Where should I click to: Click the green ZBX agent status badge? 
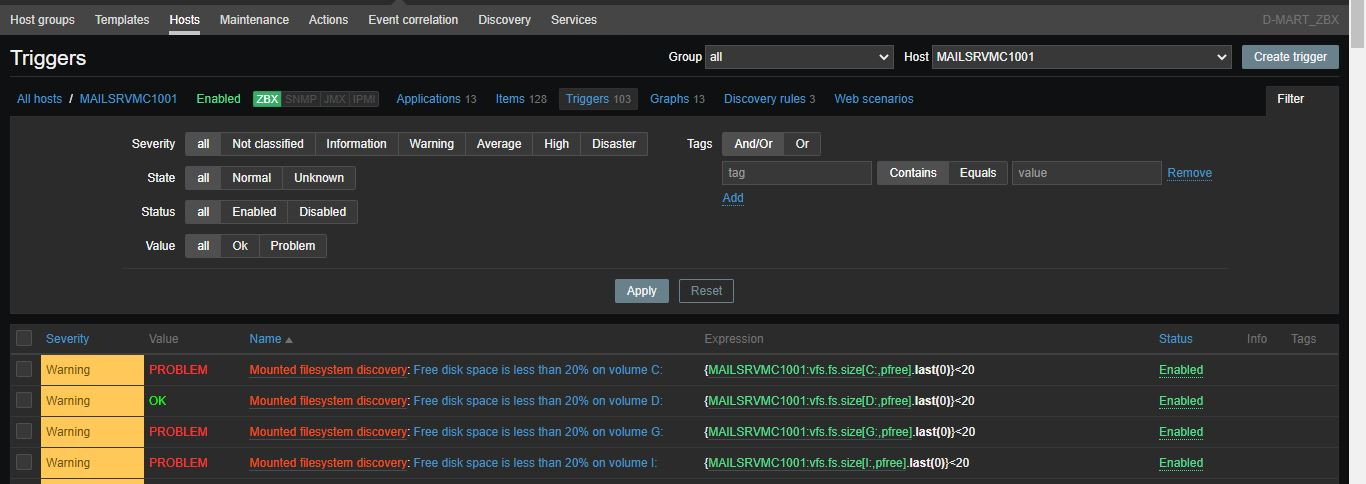pos(267,99)
